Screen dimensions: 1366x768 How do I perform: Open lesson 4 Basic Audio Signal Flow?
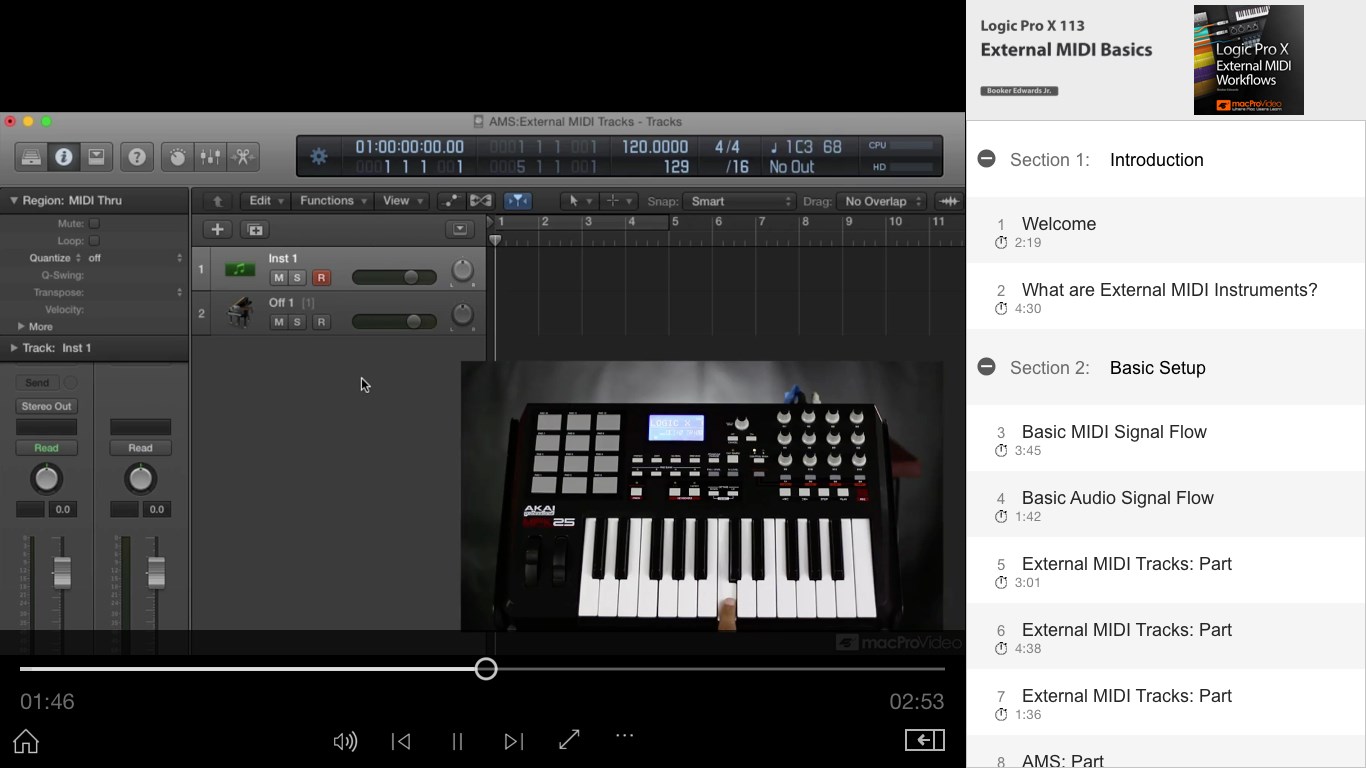click(x=1166, y=504)
